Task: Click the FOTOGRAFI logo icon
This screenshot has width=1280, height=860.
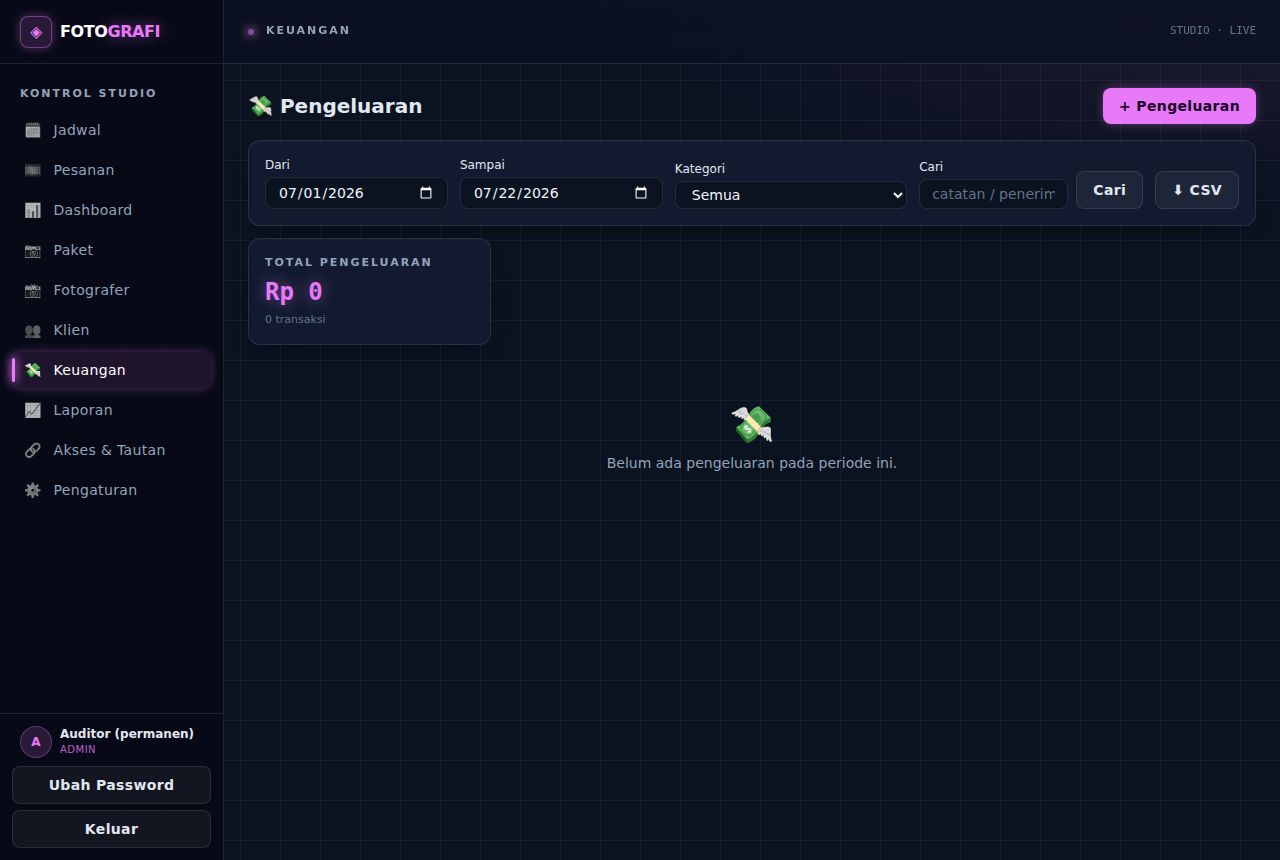Action: pyautogui.click(x=36, y=32)
